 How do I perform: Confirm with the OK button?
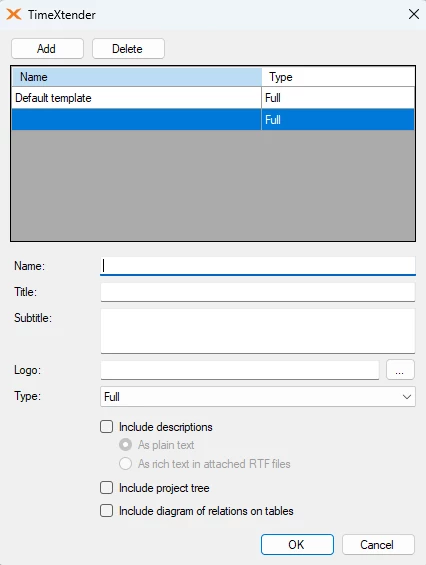(297, 544)
